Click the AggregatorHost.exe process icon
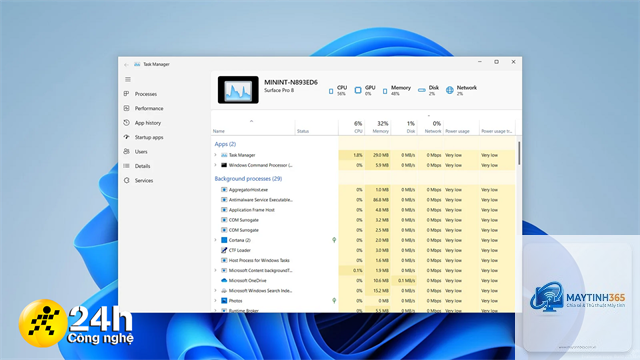 click(x=224, y=190)
